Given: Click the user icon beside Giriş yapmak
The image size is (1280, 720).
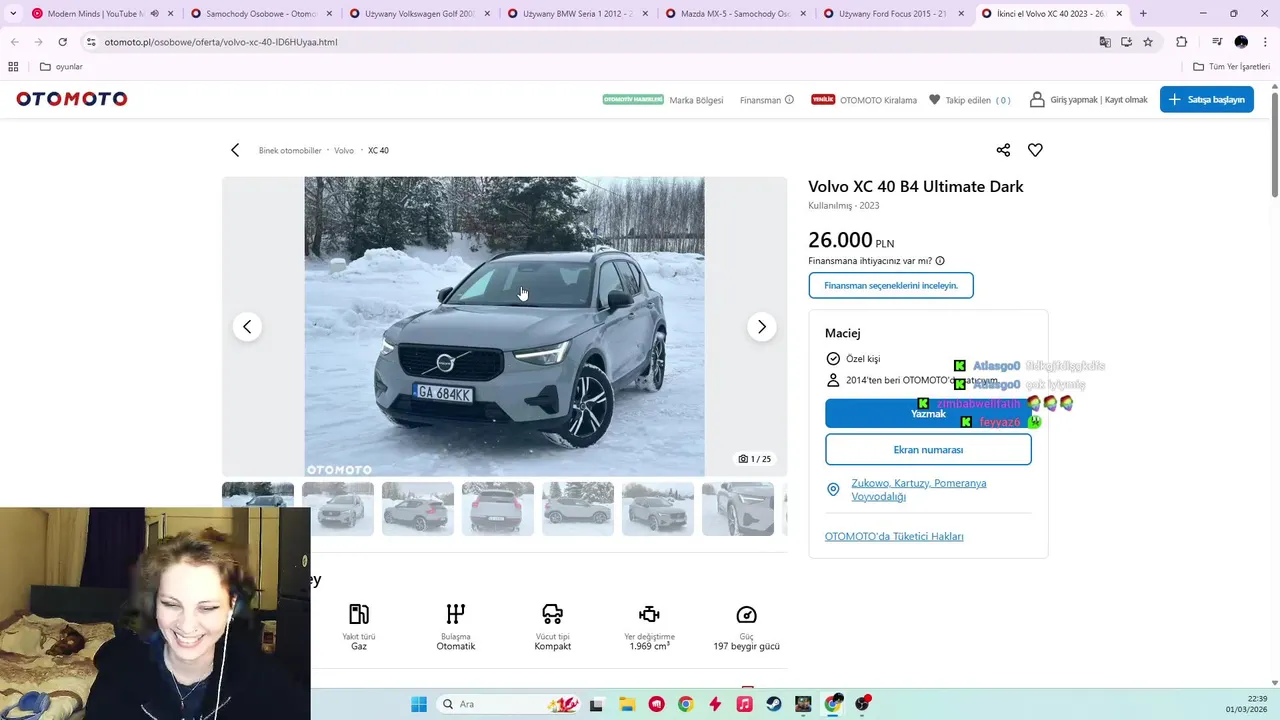Looking at the screenshot, I should pos(1037,100).
